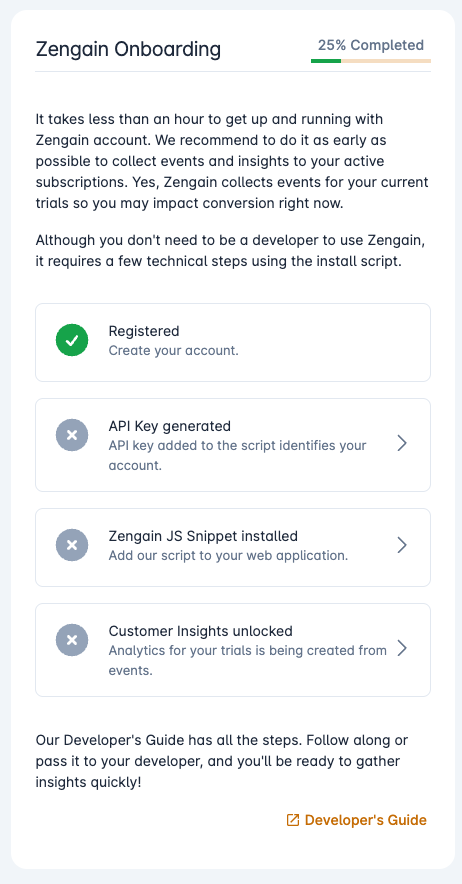This screenshot has height=884, width=462.
Task: Click the gray X icon beside Zengain JS Snippet installed
Action: [x=72, y=545]
